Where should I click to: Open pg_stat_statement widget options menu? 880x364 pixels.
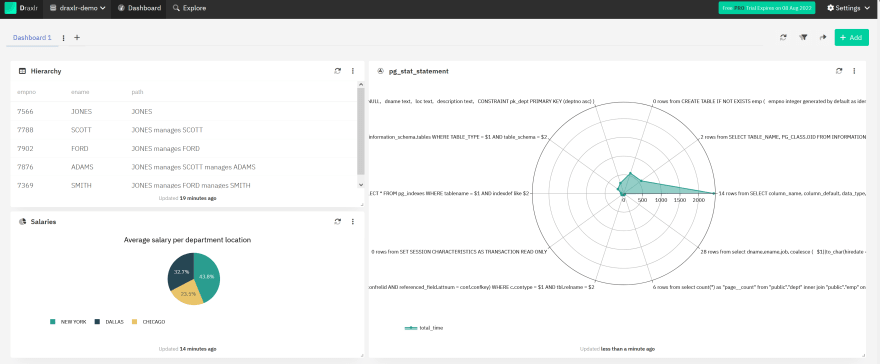click(854, 71)
